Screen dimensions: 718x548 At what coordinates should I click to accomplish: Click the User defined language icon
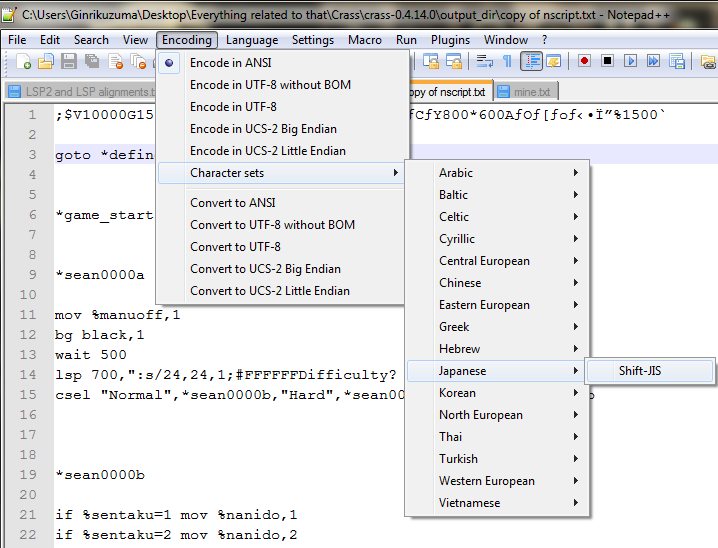click(554, 61)
